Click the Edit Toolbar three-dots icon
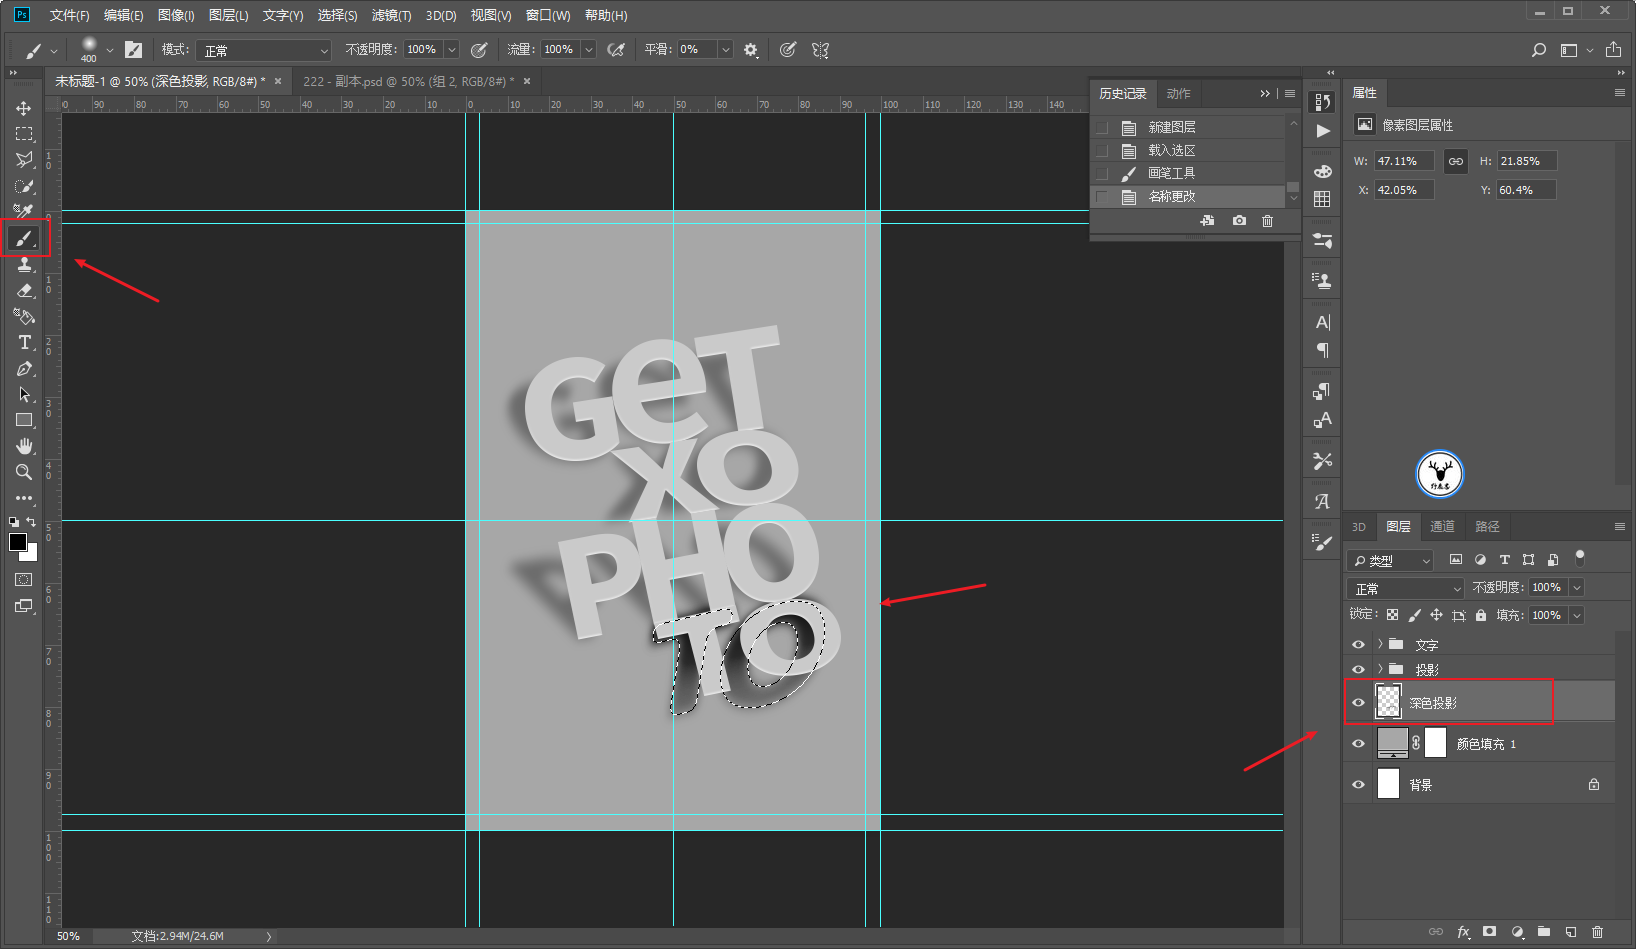Image resolution: width=1636 pixels, height=949 pixels. (x=24, y=498)
